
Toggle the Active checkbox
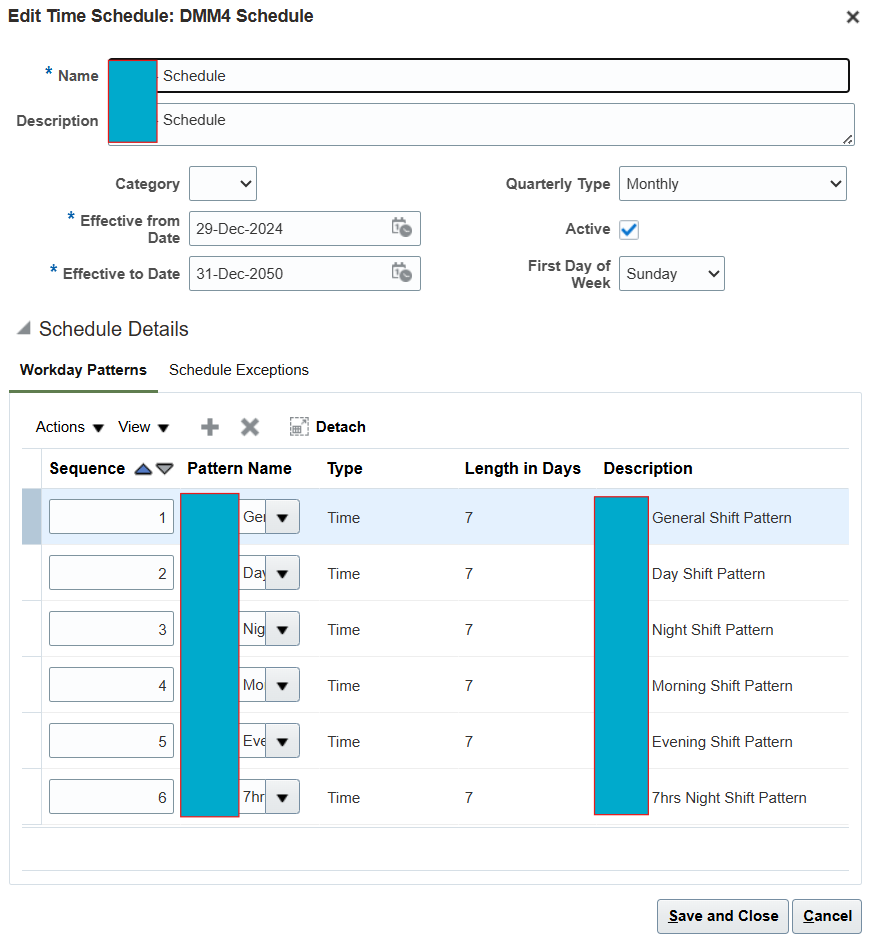click(629, 229)
